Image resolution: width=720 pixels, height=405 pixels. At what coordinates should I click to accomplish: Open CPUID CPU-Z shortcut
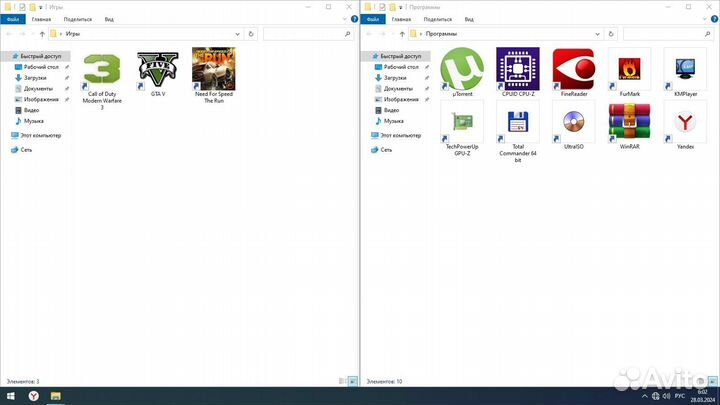518,72
